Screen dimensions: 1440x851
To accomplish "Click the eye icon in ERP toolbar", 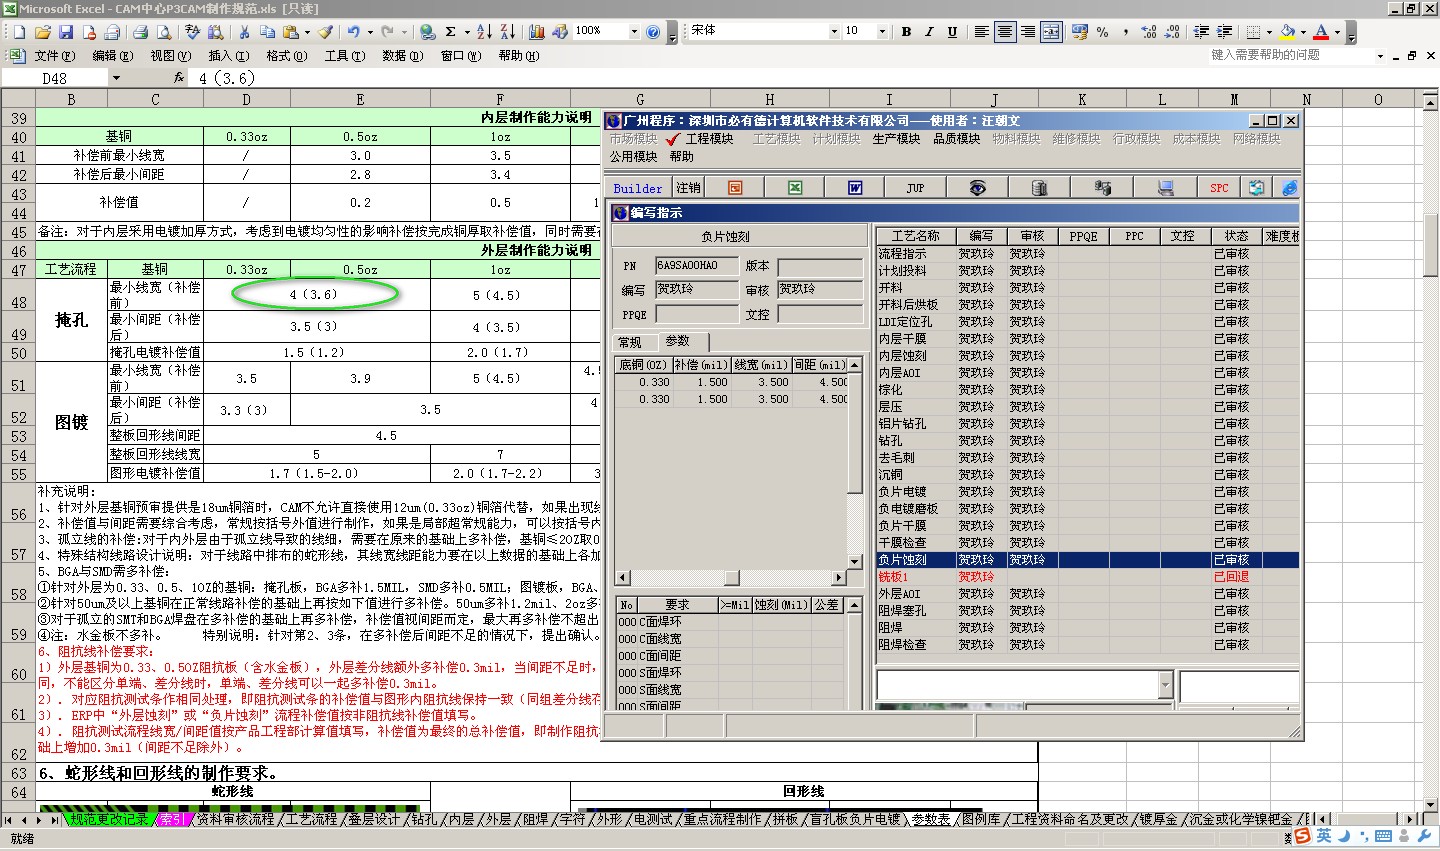I will (977, 188).
